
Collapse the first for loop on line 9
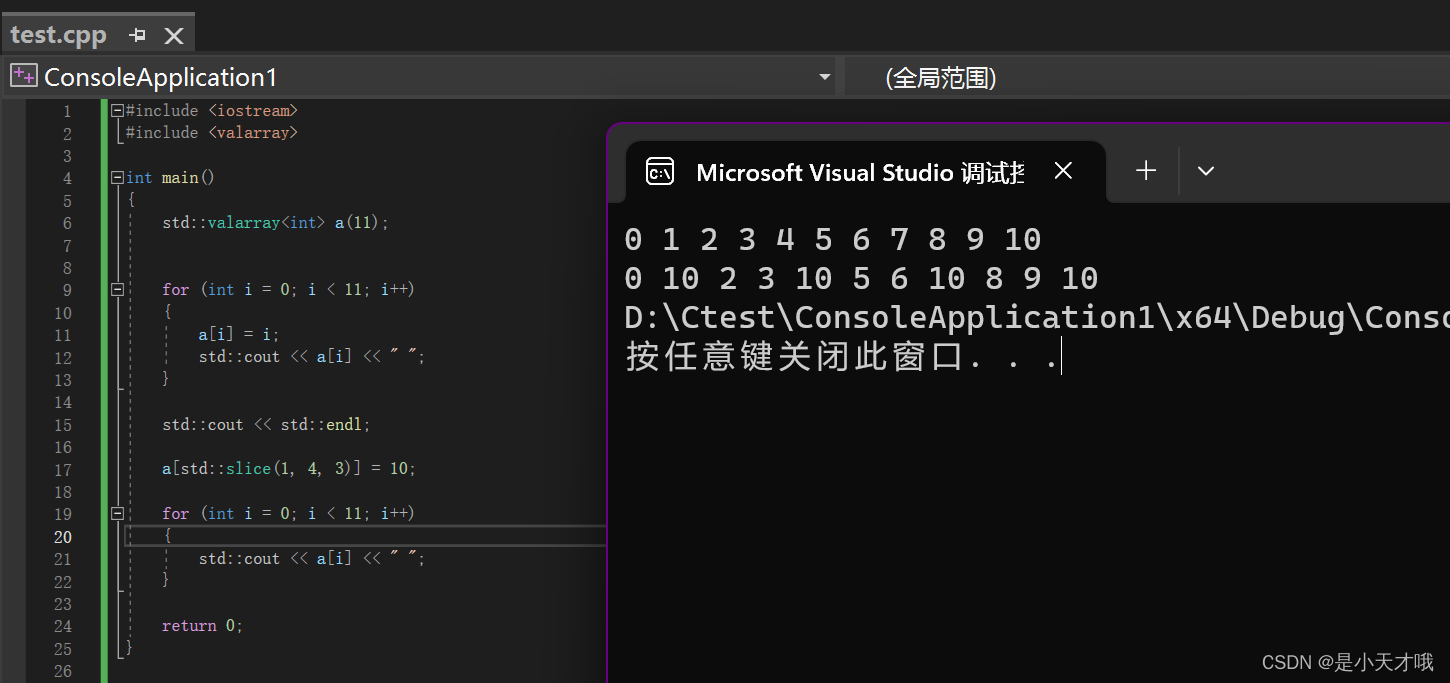click(117, 289)
